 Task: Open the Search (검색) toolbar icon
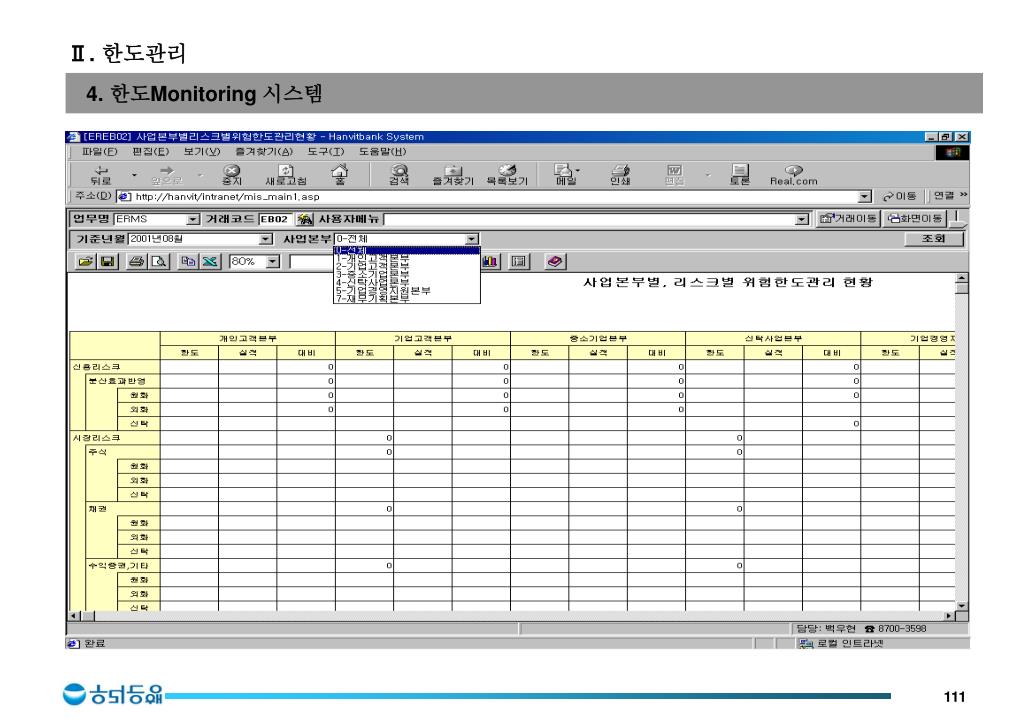click(399, 175)
